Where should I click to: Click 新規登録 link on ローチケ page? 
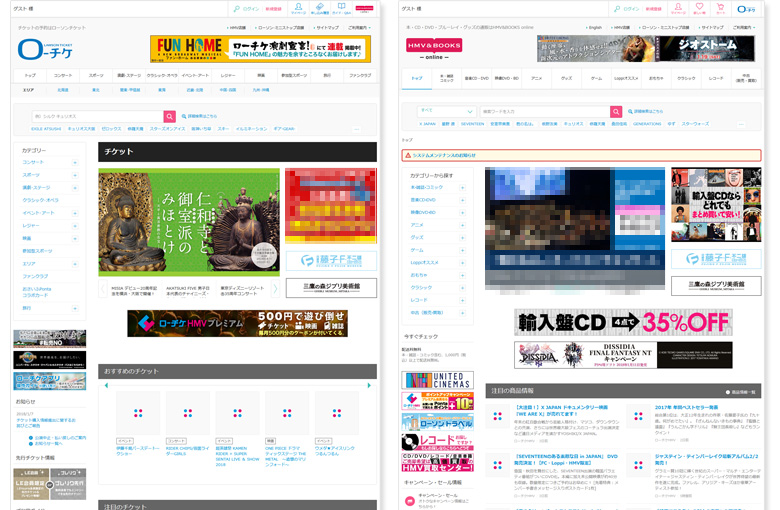pyautogui.click(x=273, y=9)
